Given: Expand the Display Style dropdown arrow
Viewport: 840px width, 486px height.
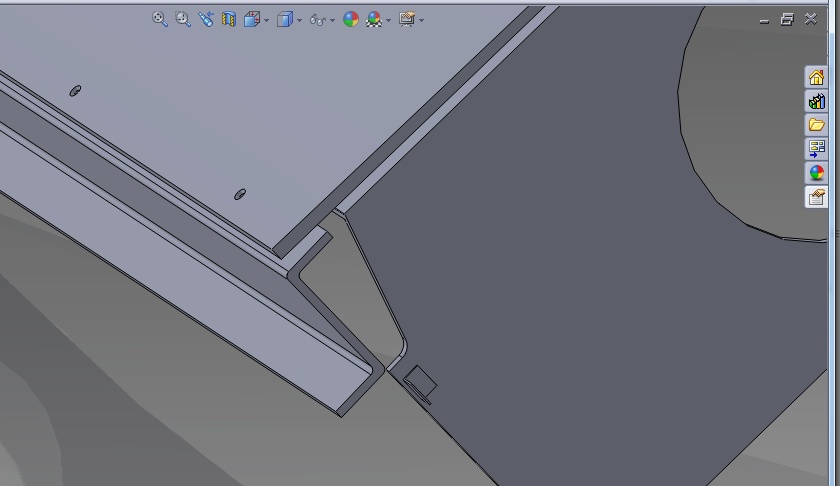Looking at the screenshot, I should click(299, 20).
